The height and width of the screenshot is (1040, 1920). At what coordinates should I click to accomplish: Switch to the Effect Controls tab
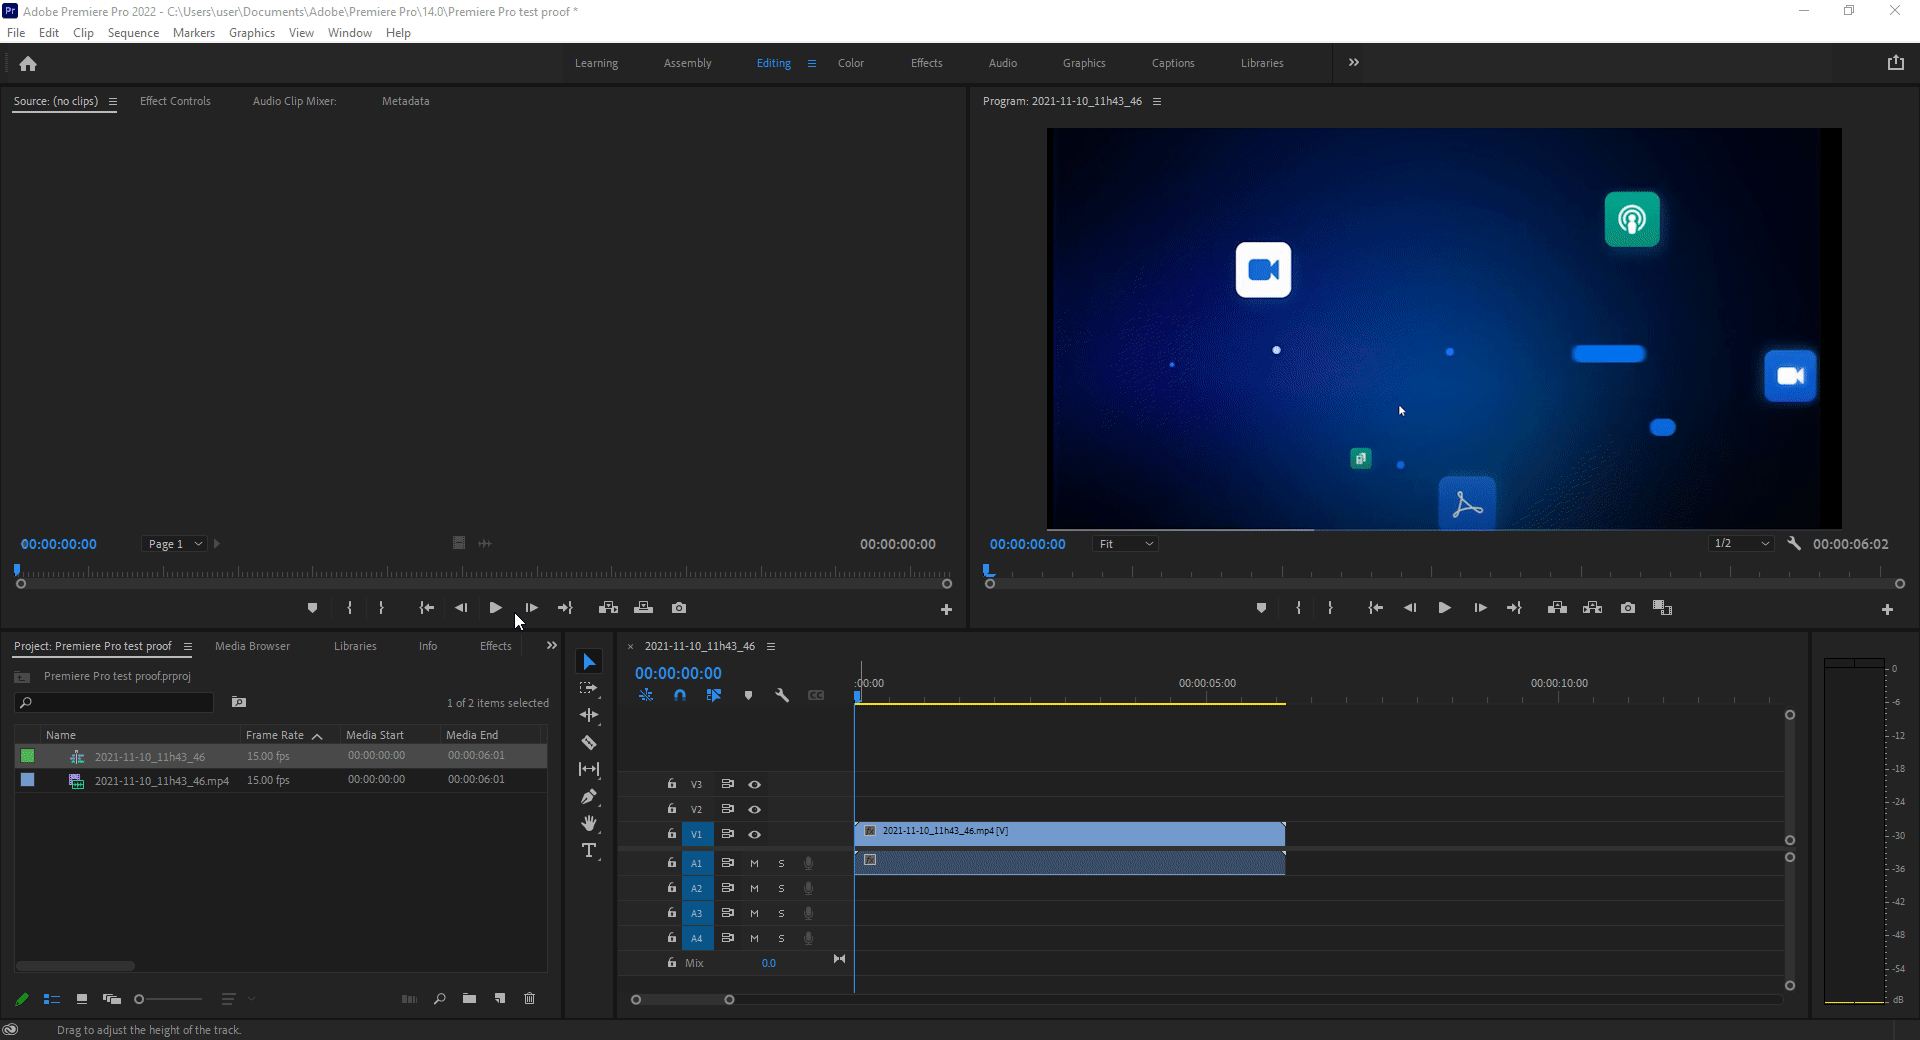tap(175, 101)
